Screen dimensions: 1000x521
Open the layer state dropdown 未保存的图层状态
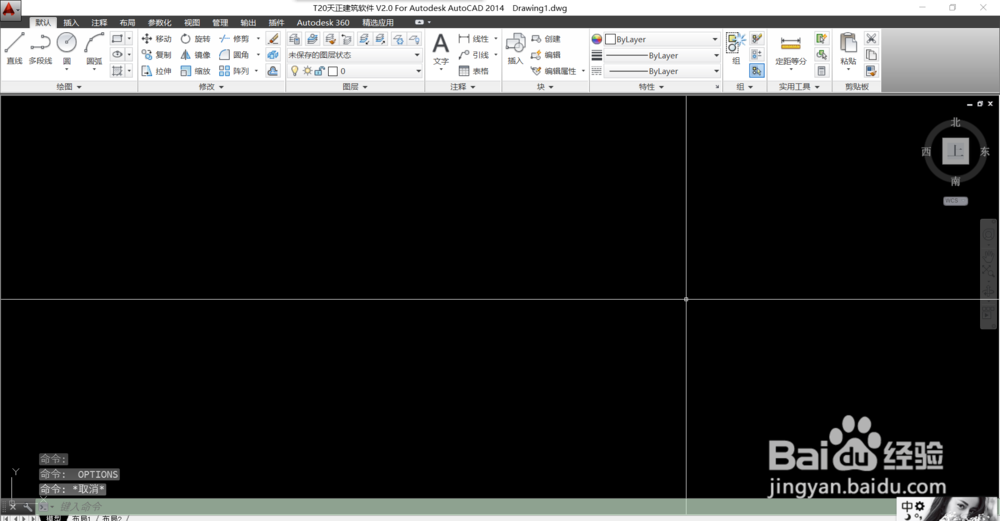pyautogui.click(x=354, y=55)
